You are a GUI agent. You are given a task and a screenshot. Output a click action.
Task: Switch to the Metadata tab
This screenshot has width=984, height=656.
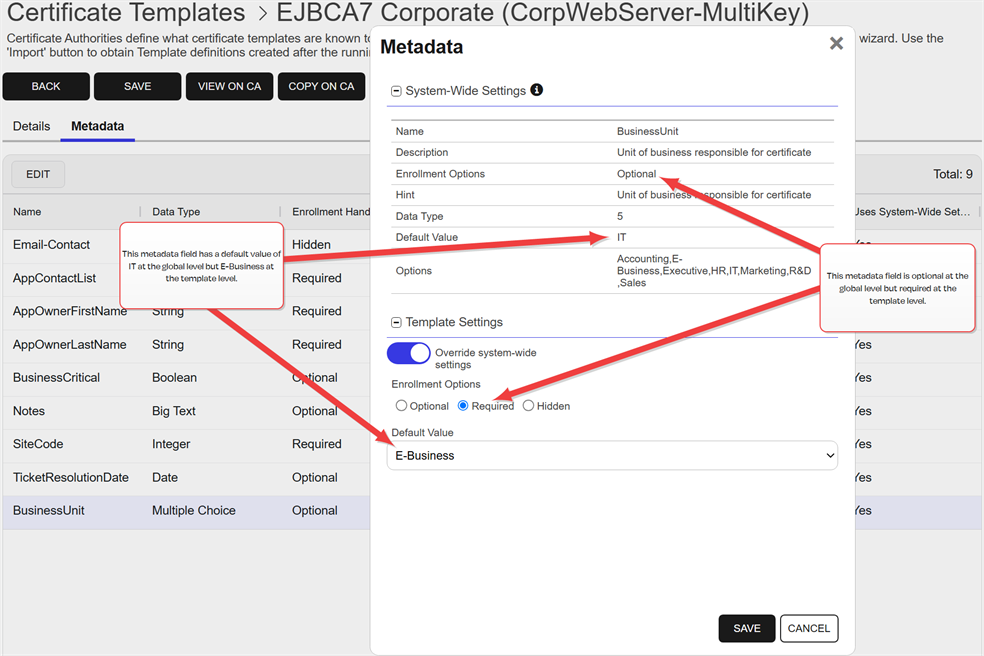[97, 127]
